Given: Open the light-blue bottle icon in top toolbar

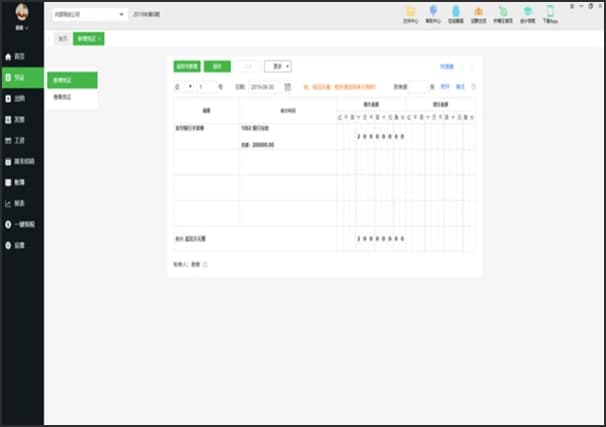Looking at the screenshot, I should pyautogui.click(x=456, y=15).
